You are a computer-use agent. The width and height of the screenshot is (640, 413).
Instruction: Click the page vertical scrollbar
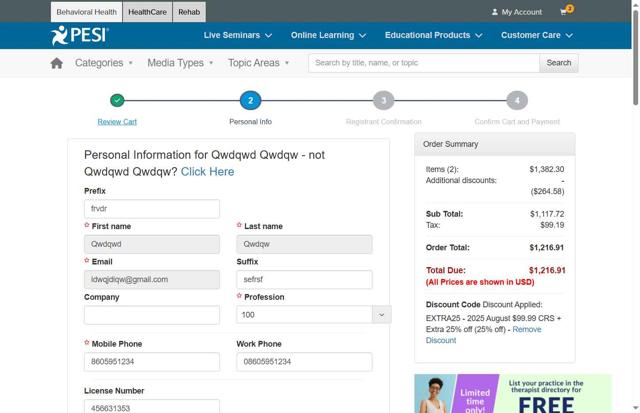(636, 206)
